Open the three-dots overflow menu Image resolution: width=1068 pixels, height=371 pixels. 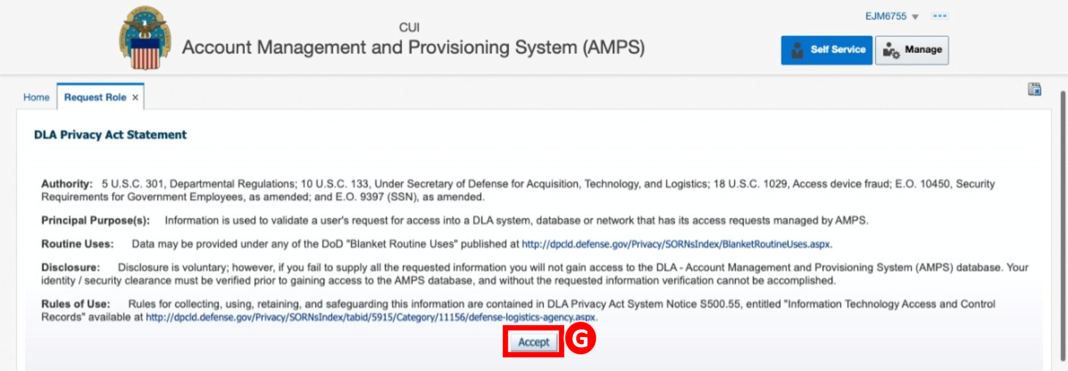941,16
